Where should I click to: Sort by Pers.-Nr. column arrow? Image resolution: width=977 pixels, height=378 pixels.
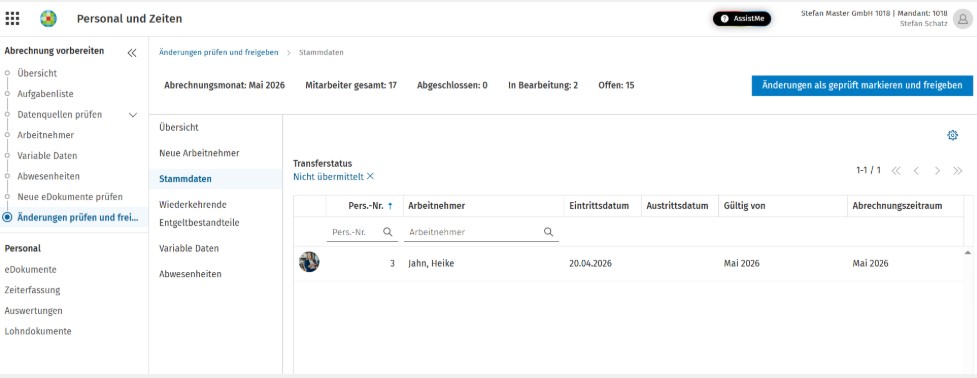click(390, 206)
